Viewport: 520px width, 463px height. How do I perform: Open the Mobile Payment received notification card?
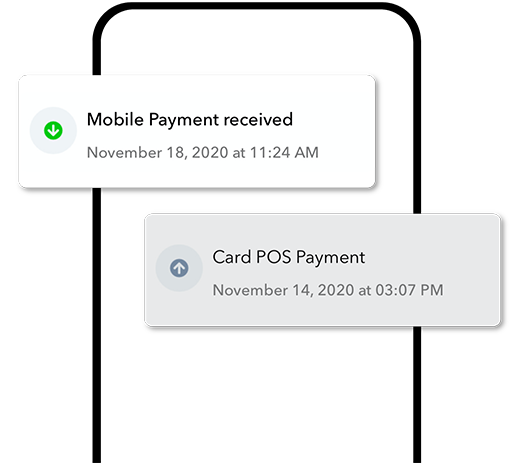coord(197,131)
